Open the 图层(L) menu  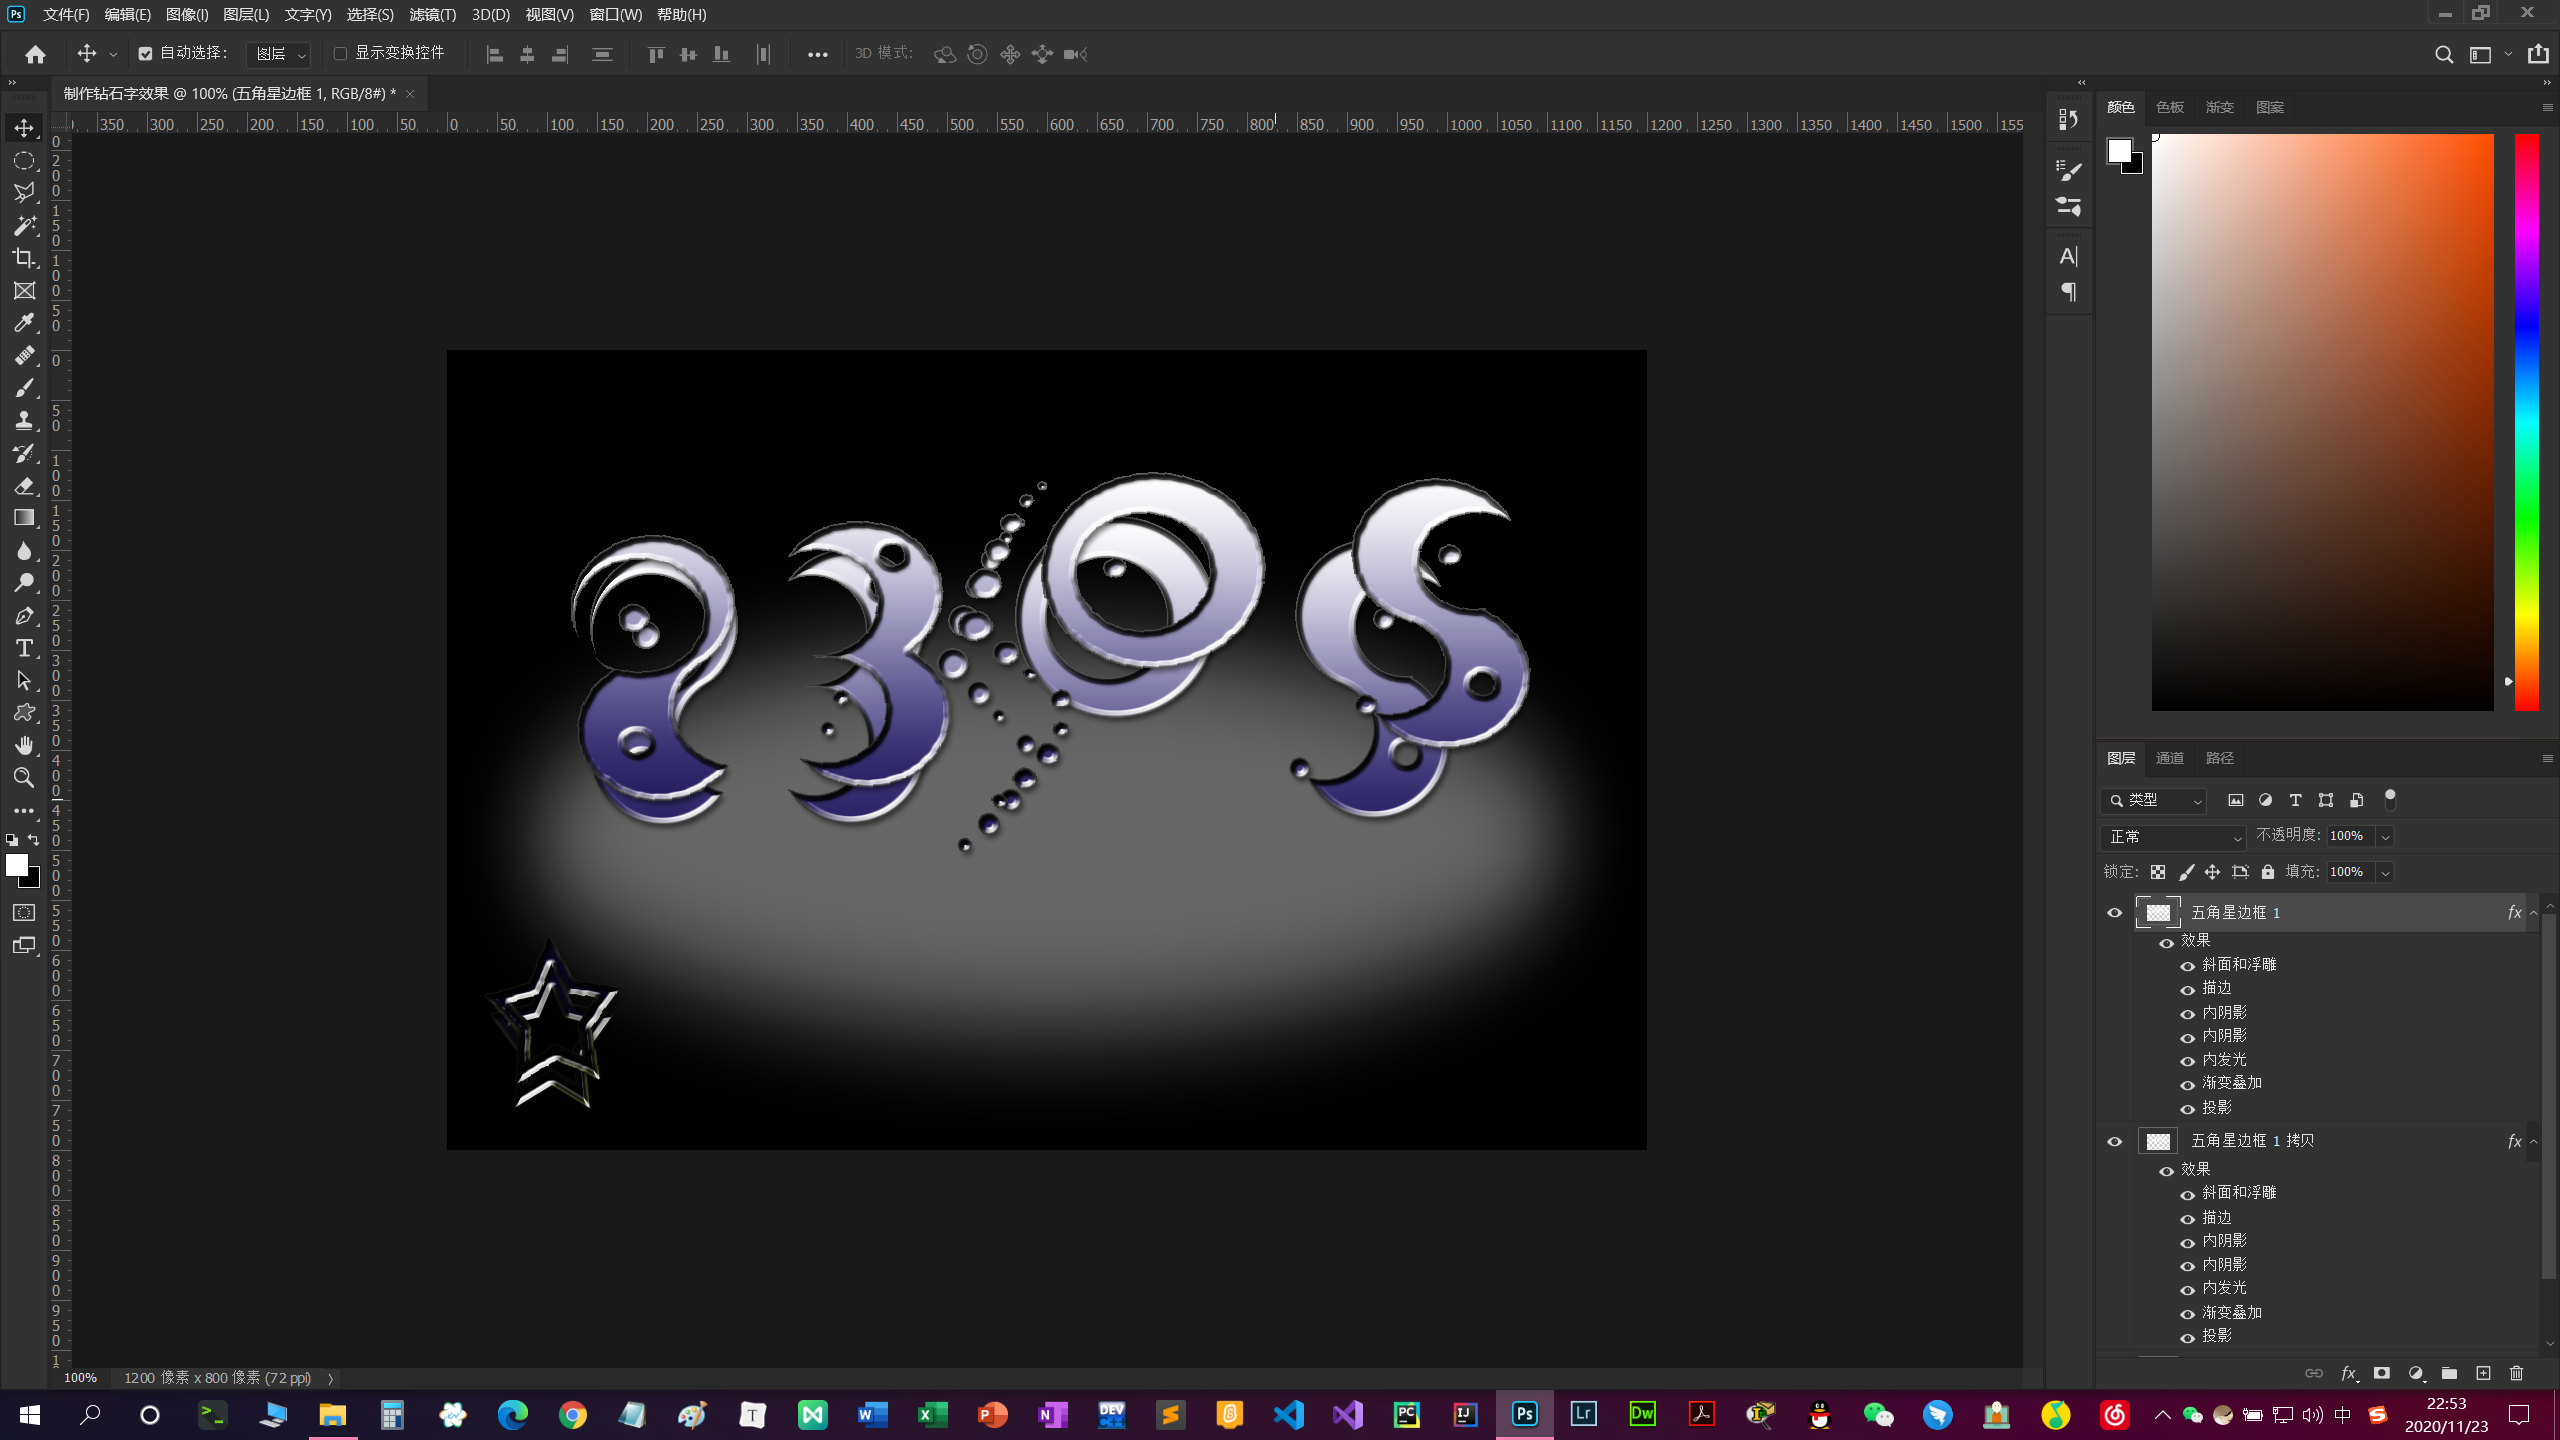[246, 14]
